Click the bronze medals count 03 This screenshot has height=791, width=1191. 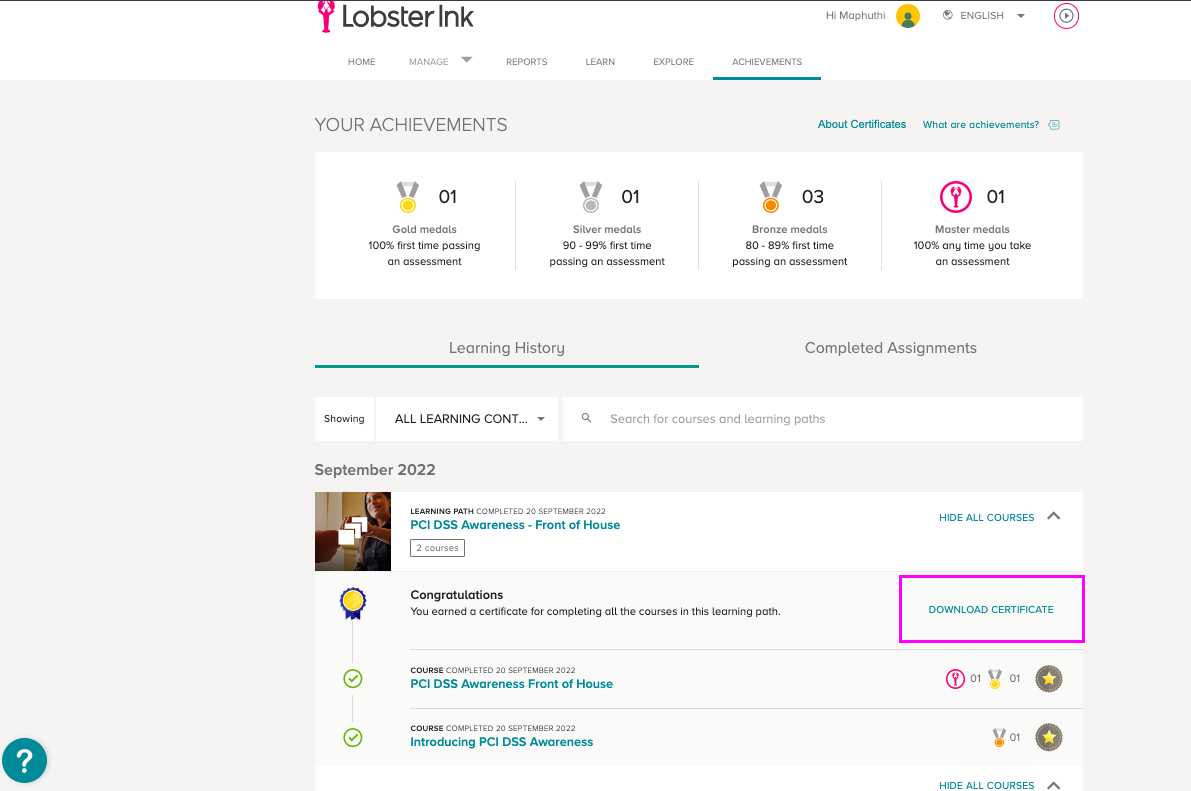click(x=813, y=197)
